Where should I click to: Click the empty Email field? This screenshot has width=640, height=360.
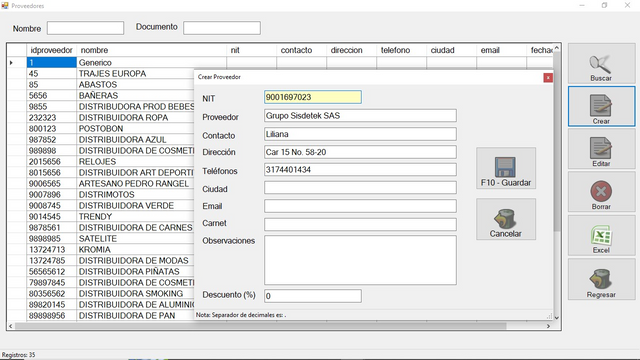click(x=360, y=206)
